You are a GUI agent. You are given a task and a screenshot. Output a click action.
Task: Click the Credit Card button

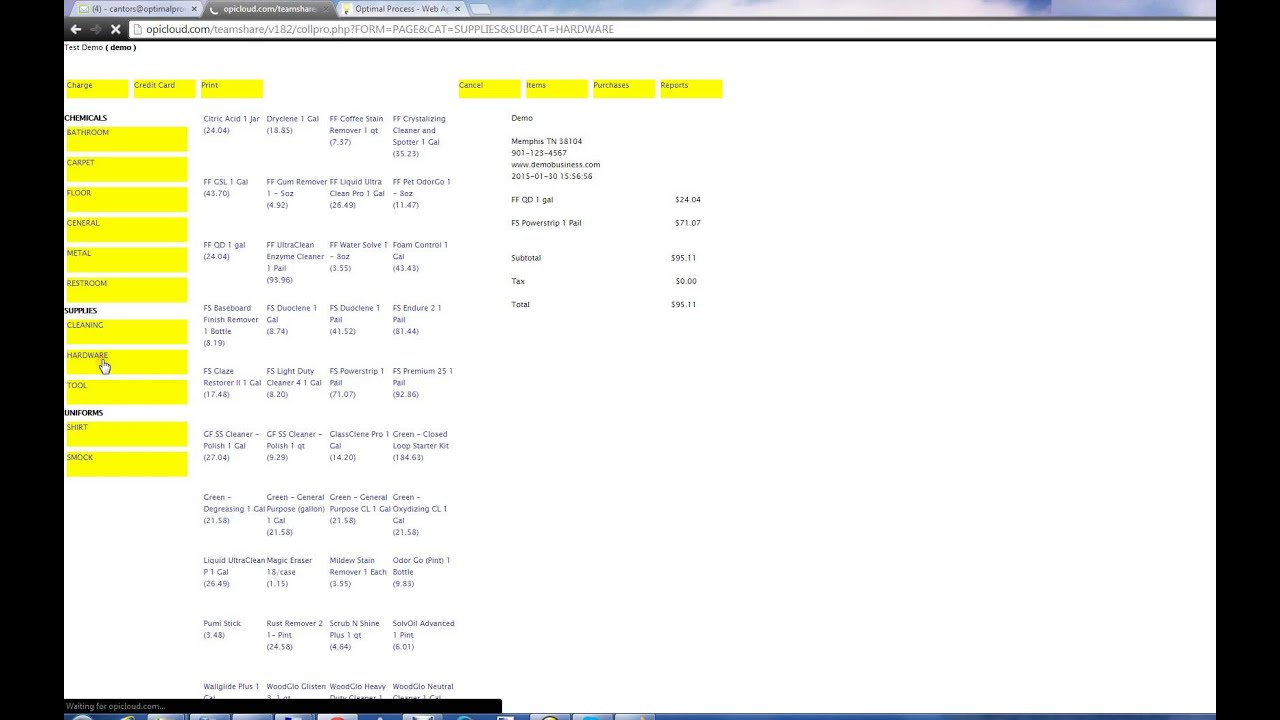tap(164, 89)
